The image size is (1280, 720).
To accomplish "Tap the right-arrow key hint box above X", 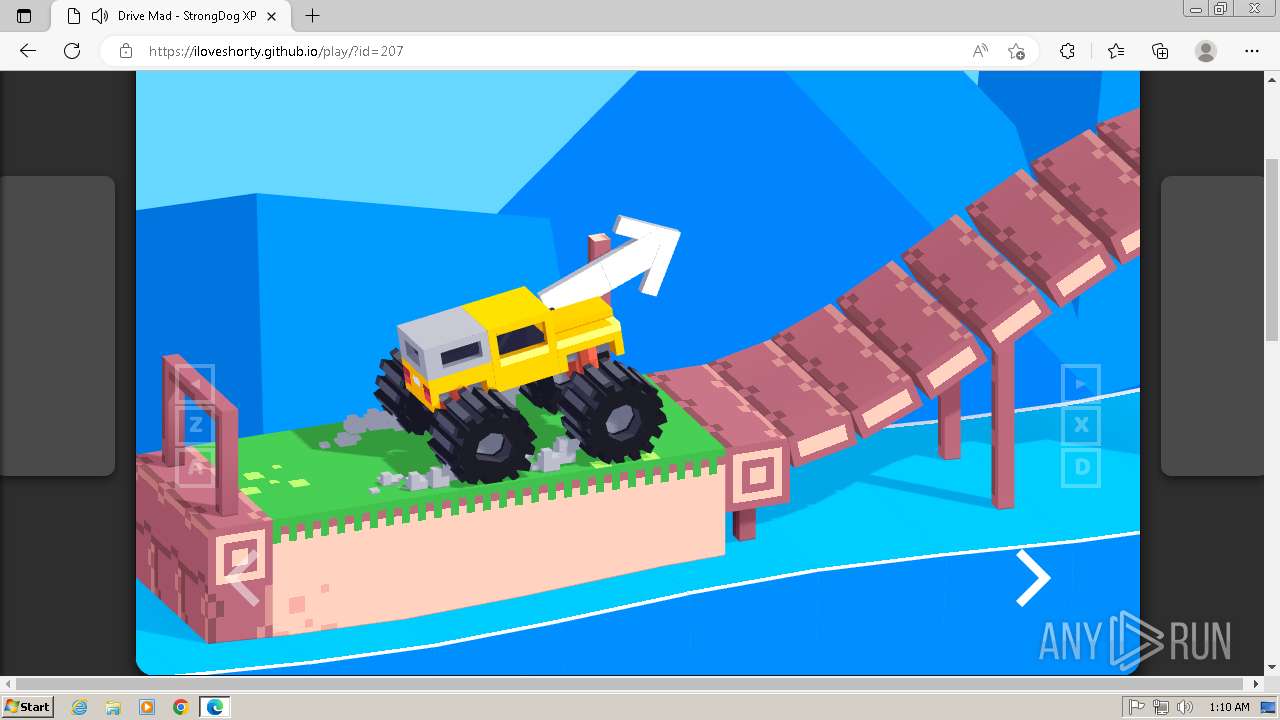I will tap(1081, 383).
